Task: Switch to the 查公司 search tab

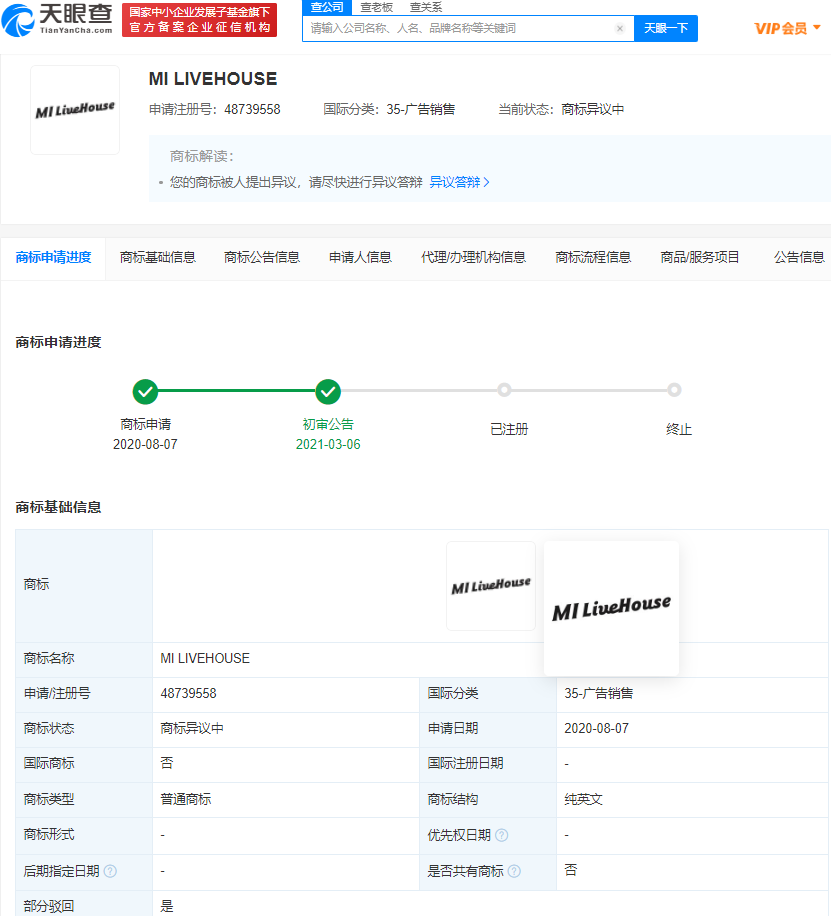Action: 327,7
